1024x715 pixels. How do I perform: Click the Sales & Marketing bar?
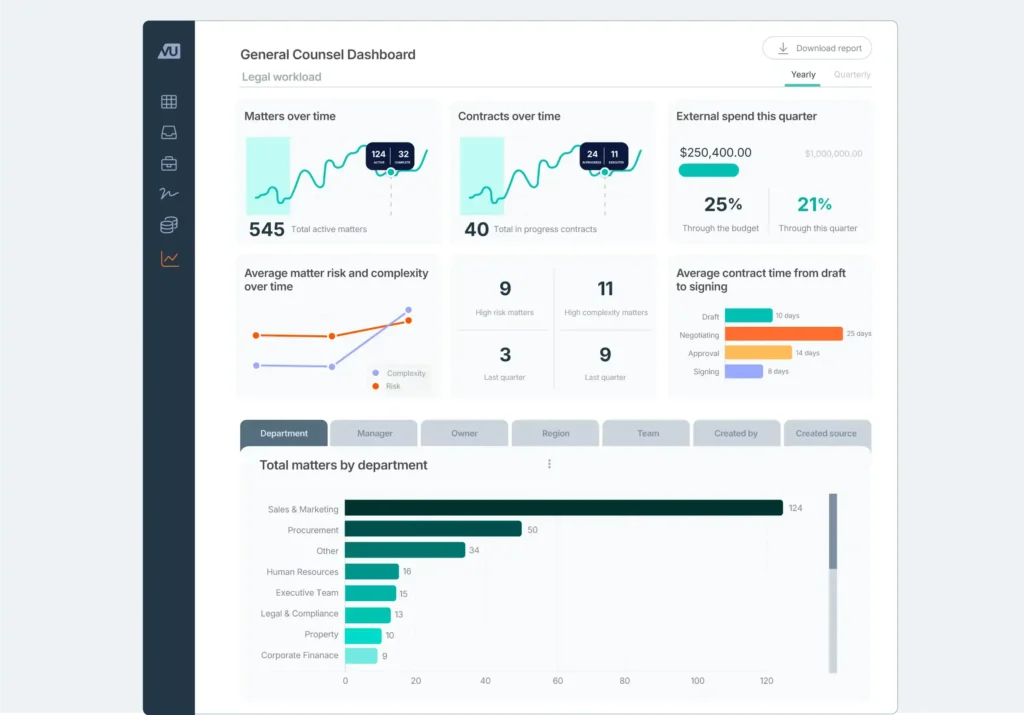click(564, 508)
